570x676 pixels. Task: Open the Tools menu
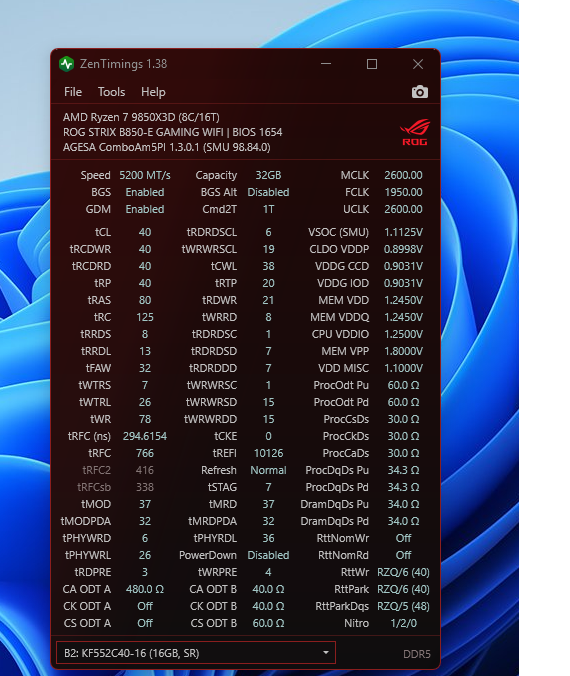111,92
